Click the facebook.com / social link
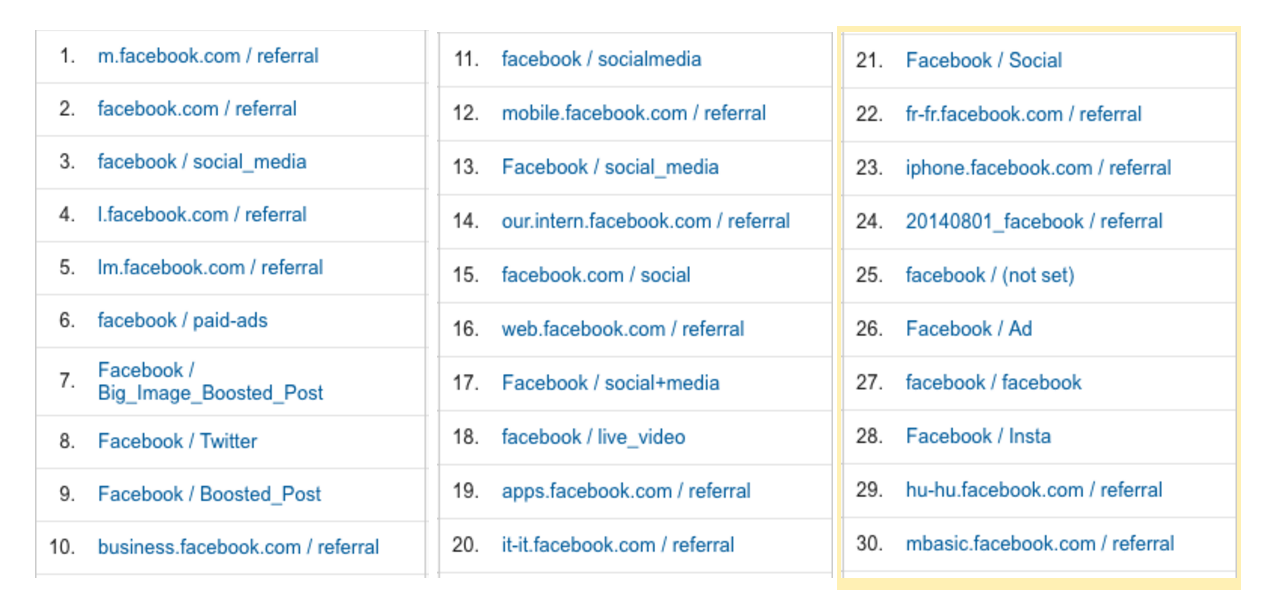1275x613 pixels. (596, 275)
